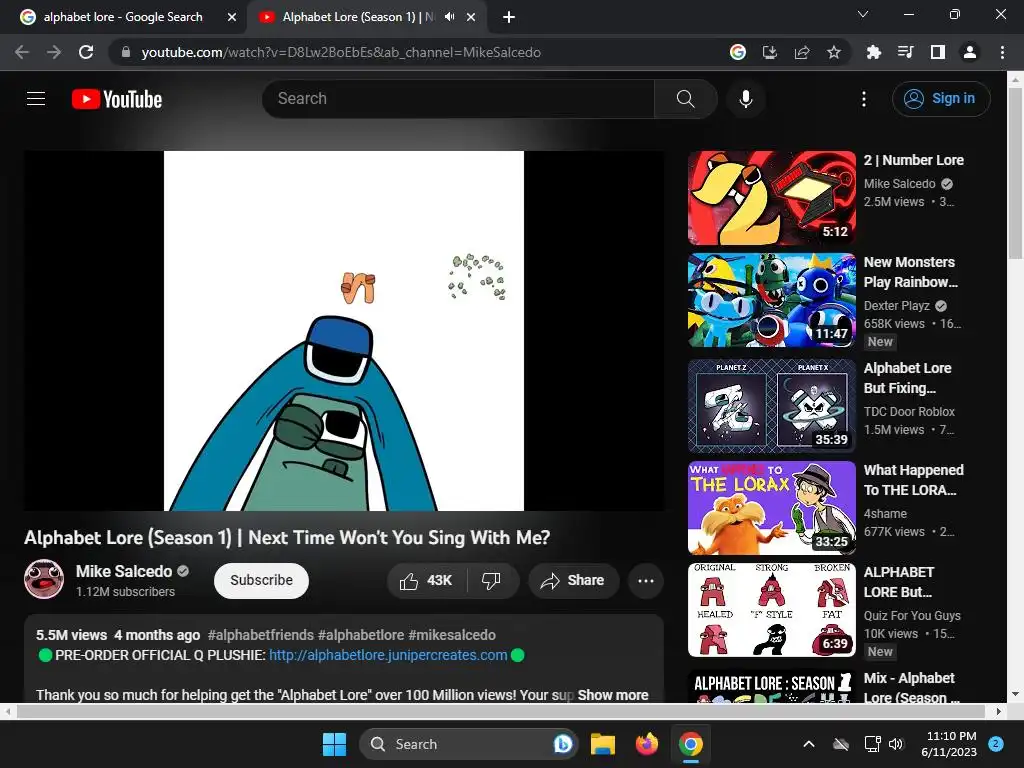This screenshot has width=1024, height=768.
Task: Open alphabetlore.junipercreates.com link
Action: click(x=388, y=655)
